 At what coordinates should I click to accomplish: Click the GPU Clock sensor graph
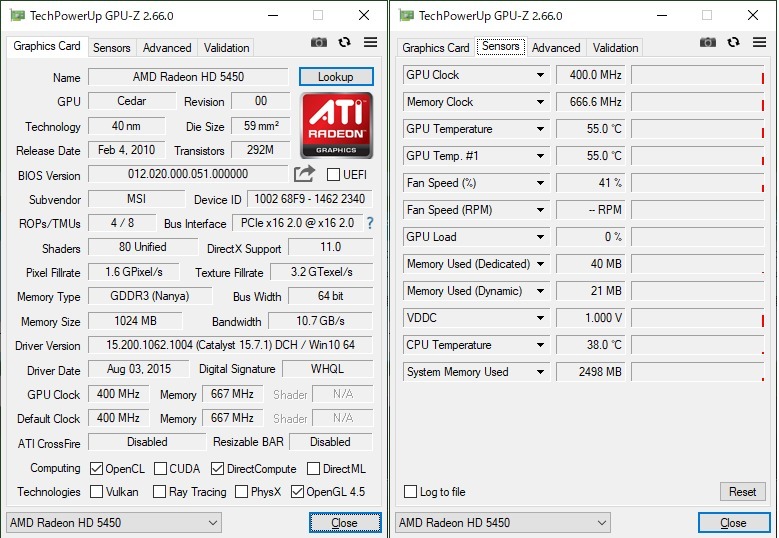pyautogui.click(x=698, y=75)
